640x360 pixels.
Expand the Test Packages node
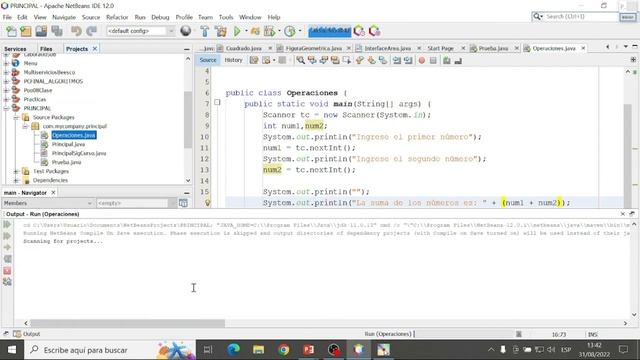pos(16,171)
